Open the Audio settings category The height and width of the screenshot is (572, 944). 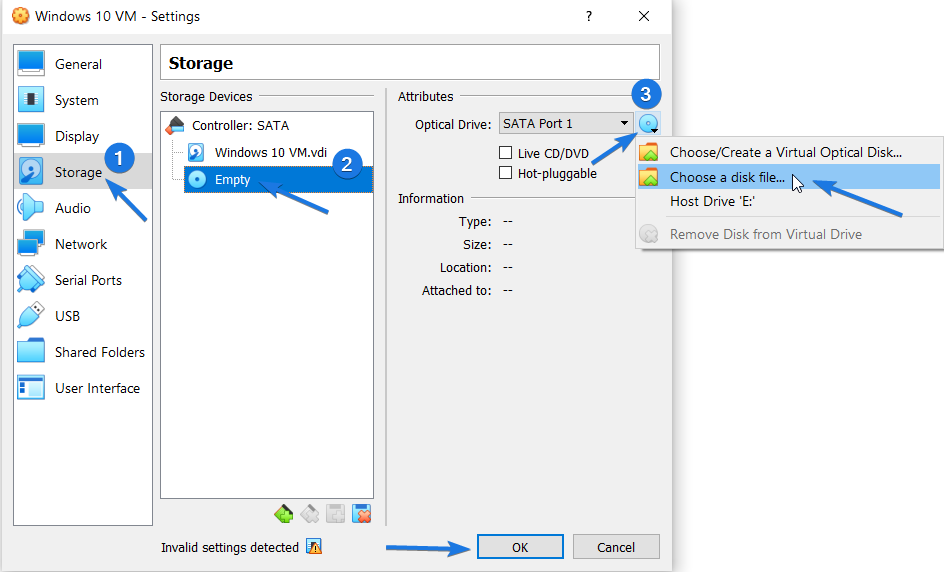[83, 208]
